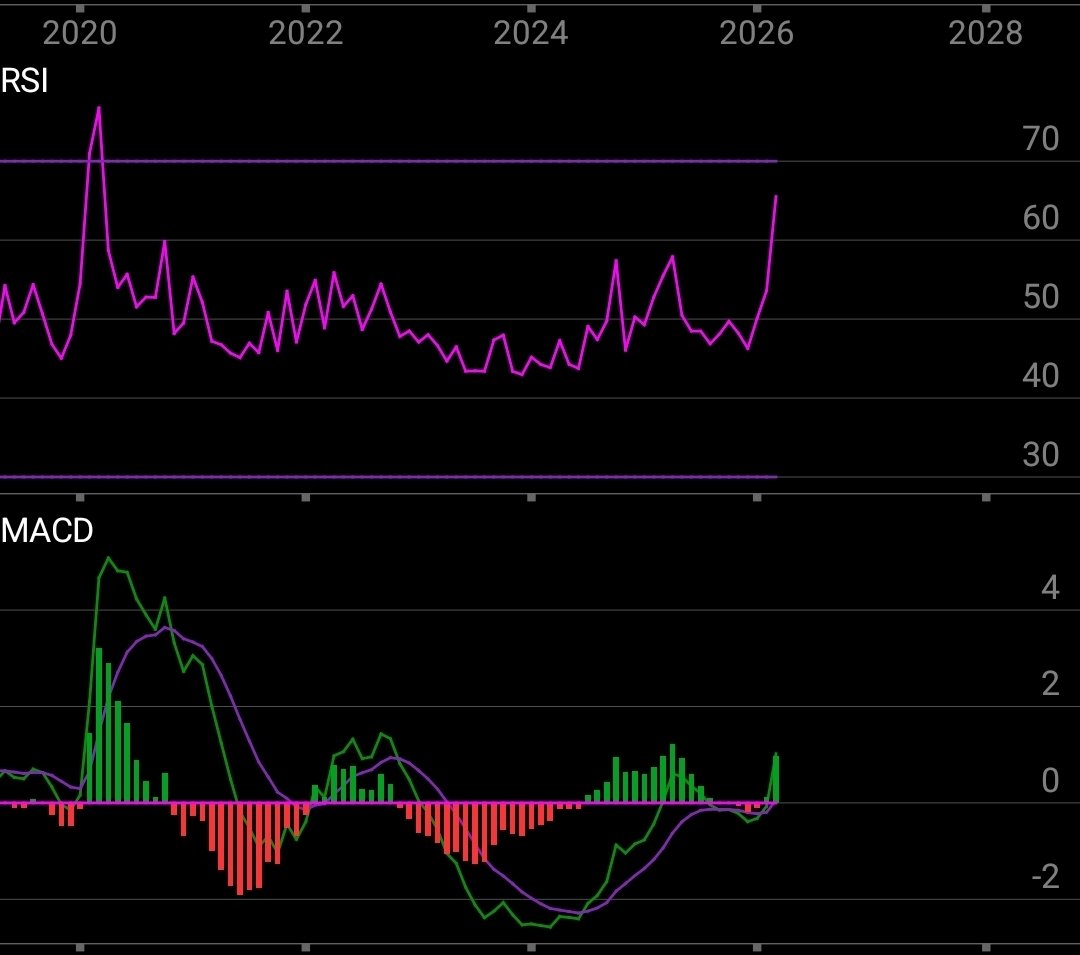Tap the 2024 year axis label
1080x955 pixels.
[x=531, y=33]
